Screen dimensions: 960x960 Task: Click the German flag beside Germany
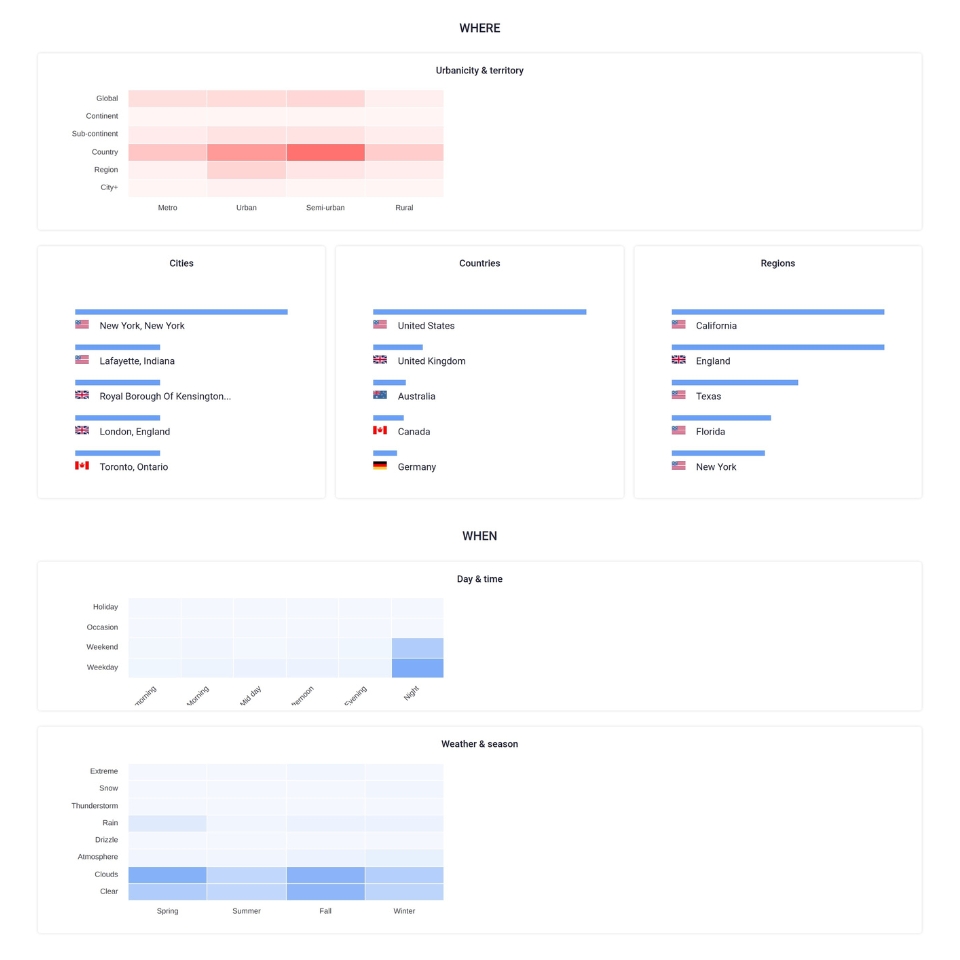[x=380, y=466]
